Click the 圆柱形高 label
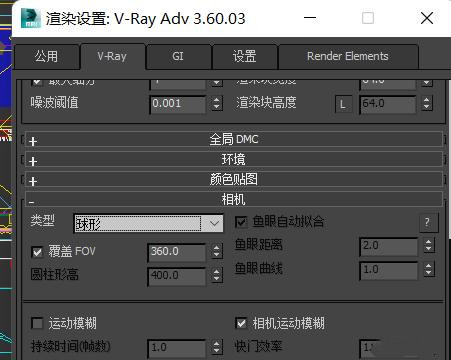The width and height of the screenshot is (451, 360). coord(55,275)
